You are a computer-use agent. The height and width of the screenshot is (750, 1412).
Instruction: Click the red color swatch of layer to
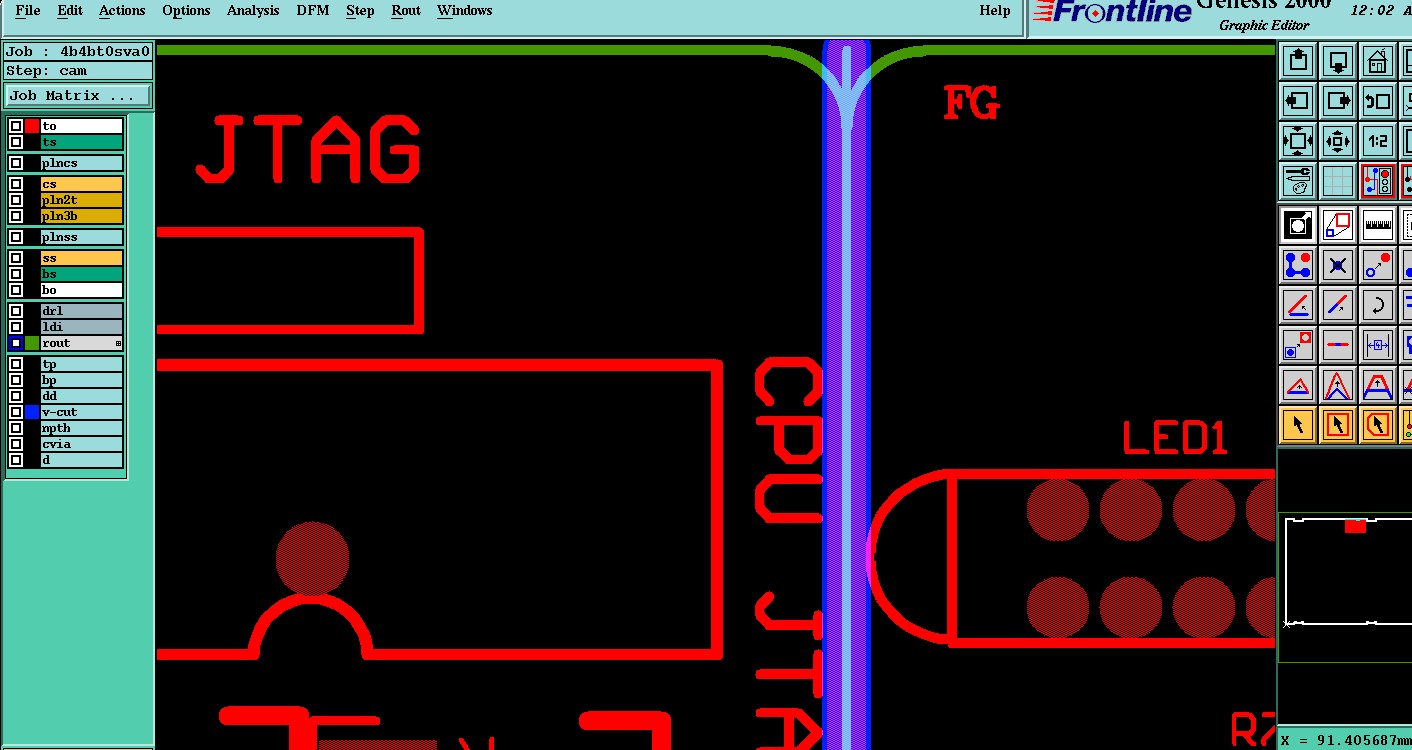click(32, 126)
